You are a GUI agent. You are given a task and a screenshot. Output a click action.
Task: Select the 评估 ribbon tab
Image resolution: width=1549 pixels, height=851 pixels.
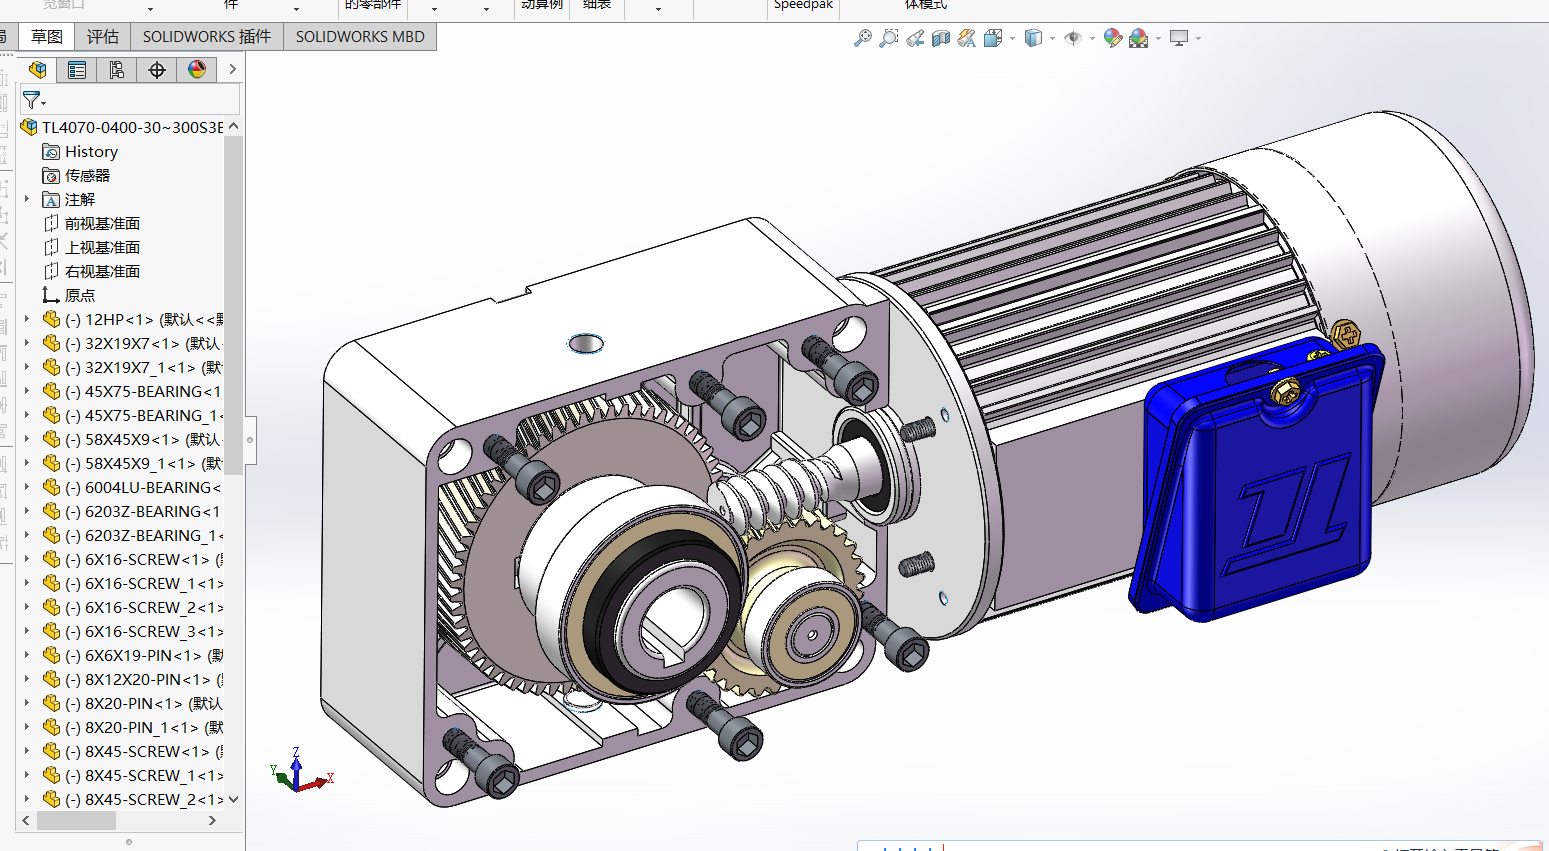[x=103, y=37]
